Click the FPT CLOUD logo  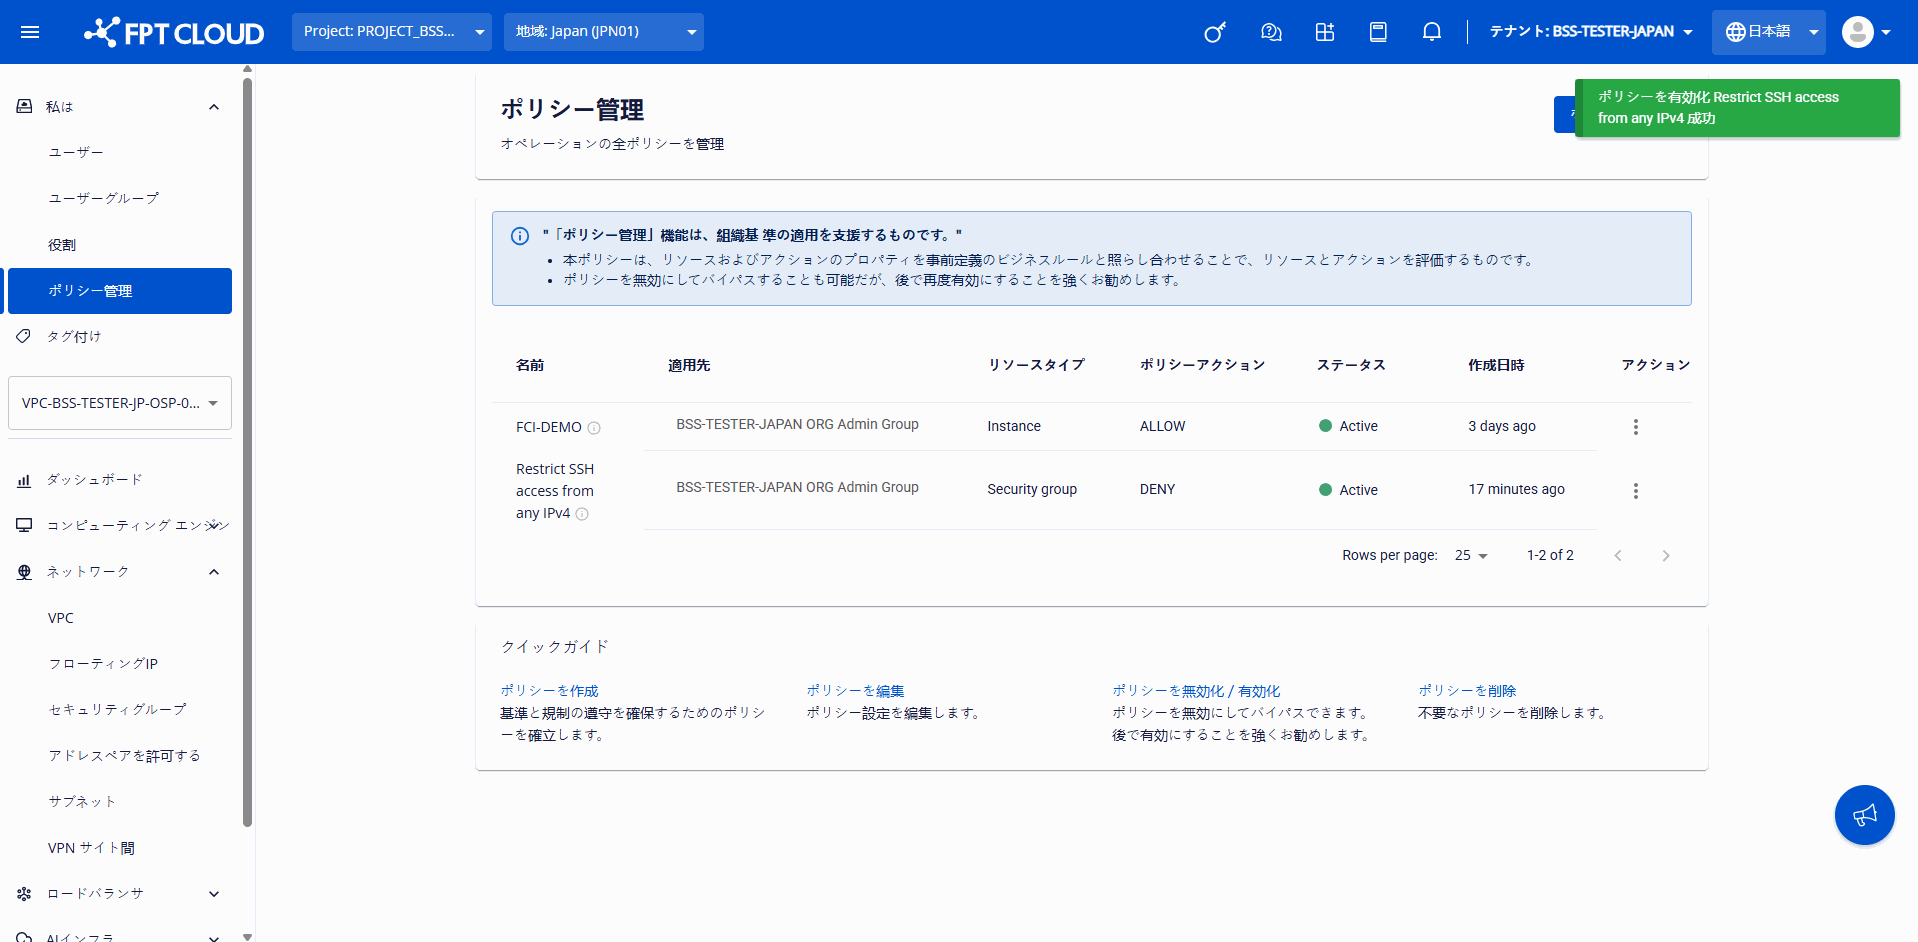[174, 32]
